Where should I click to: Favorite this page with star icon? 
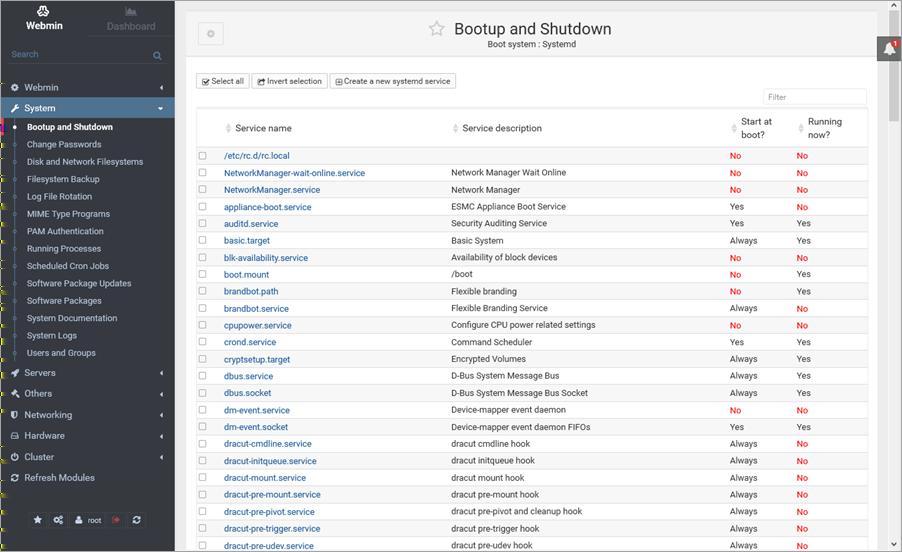point(437,29)
